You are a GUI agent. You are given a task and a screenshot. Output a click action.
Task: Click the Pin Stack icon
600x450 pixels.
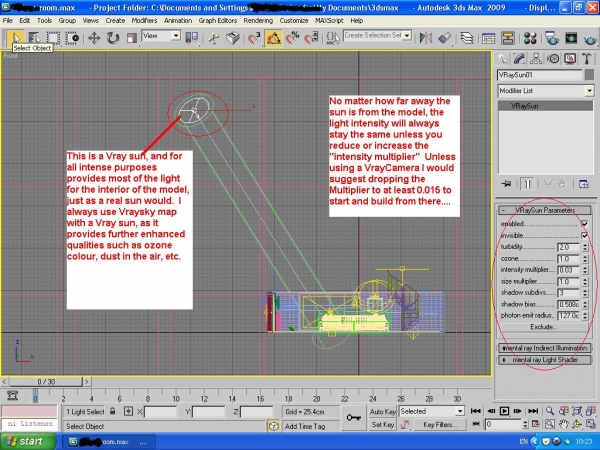tap(507, 184)
